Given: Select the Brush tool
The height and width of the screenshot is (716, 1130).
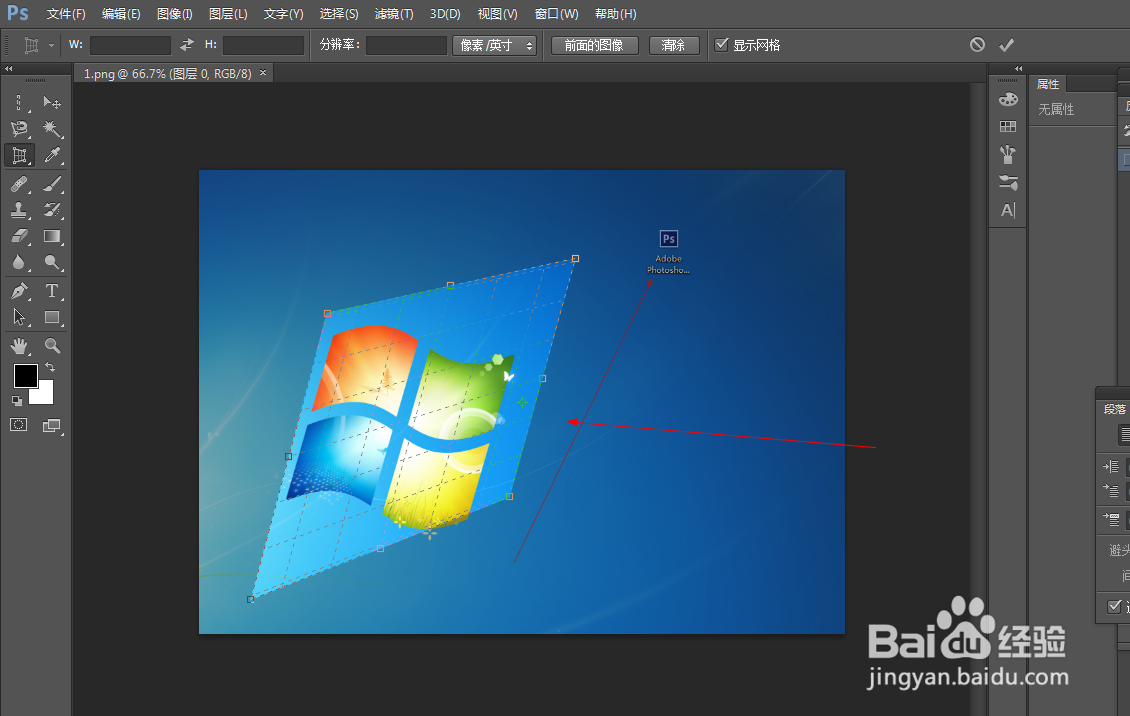Looking at the screenshot, I should (x=52, y=184).
